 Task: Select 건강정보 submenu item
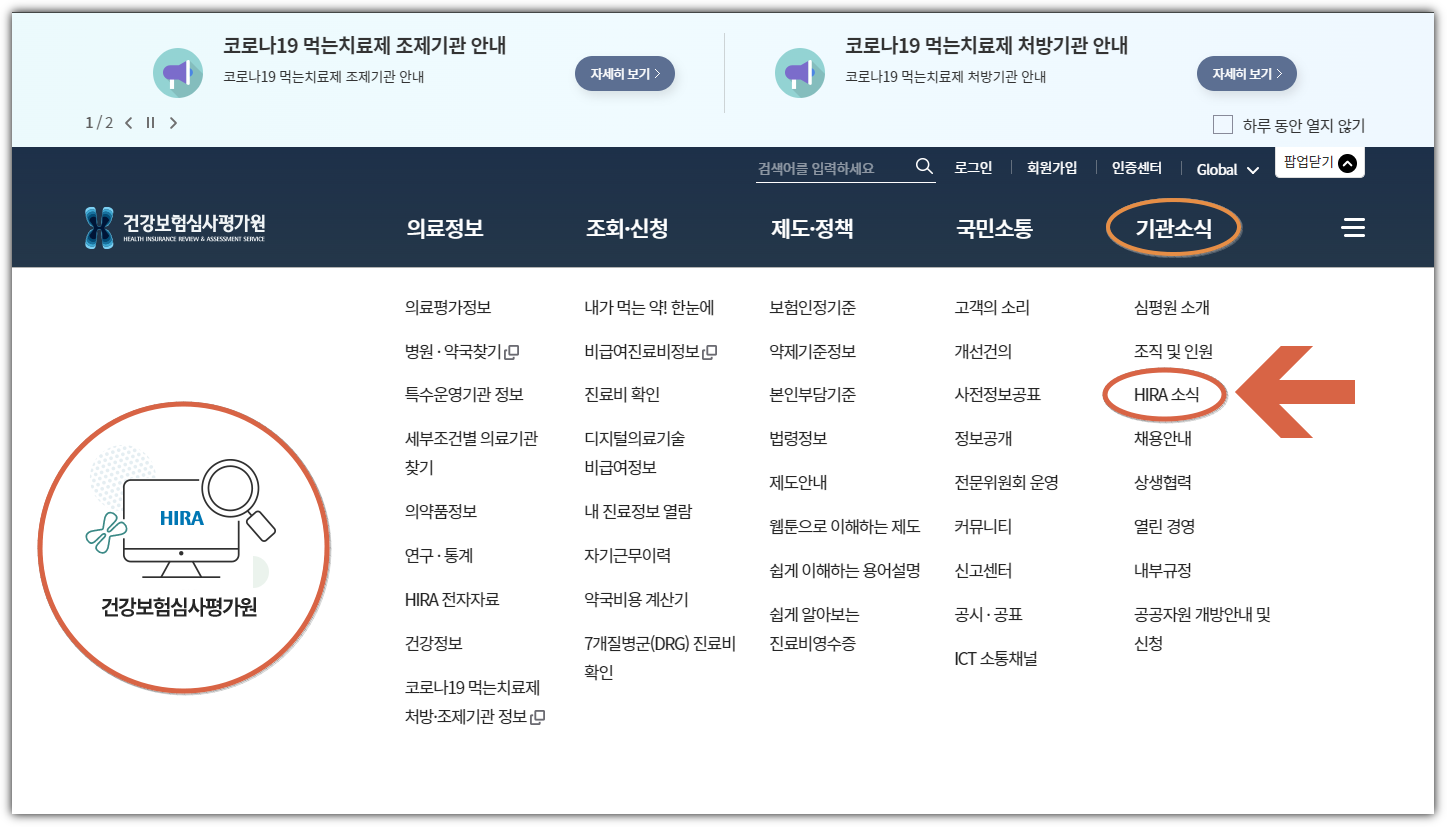point(434,644)
